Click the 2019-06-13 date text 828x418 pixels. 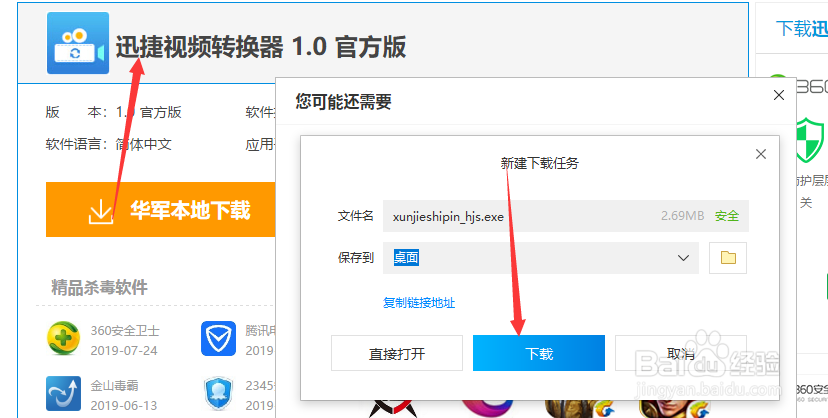tap(124, 405)
